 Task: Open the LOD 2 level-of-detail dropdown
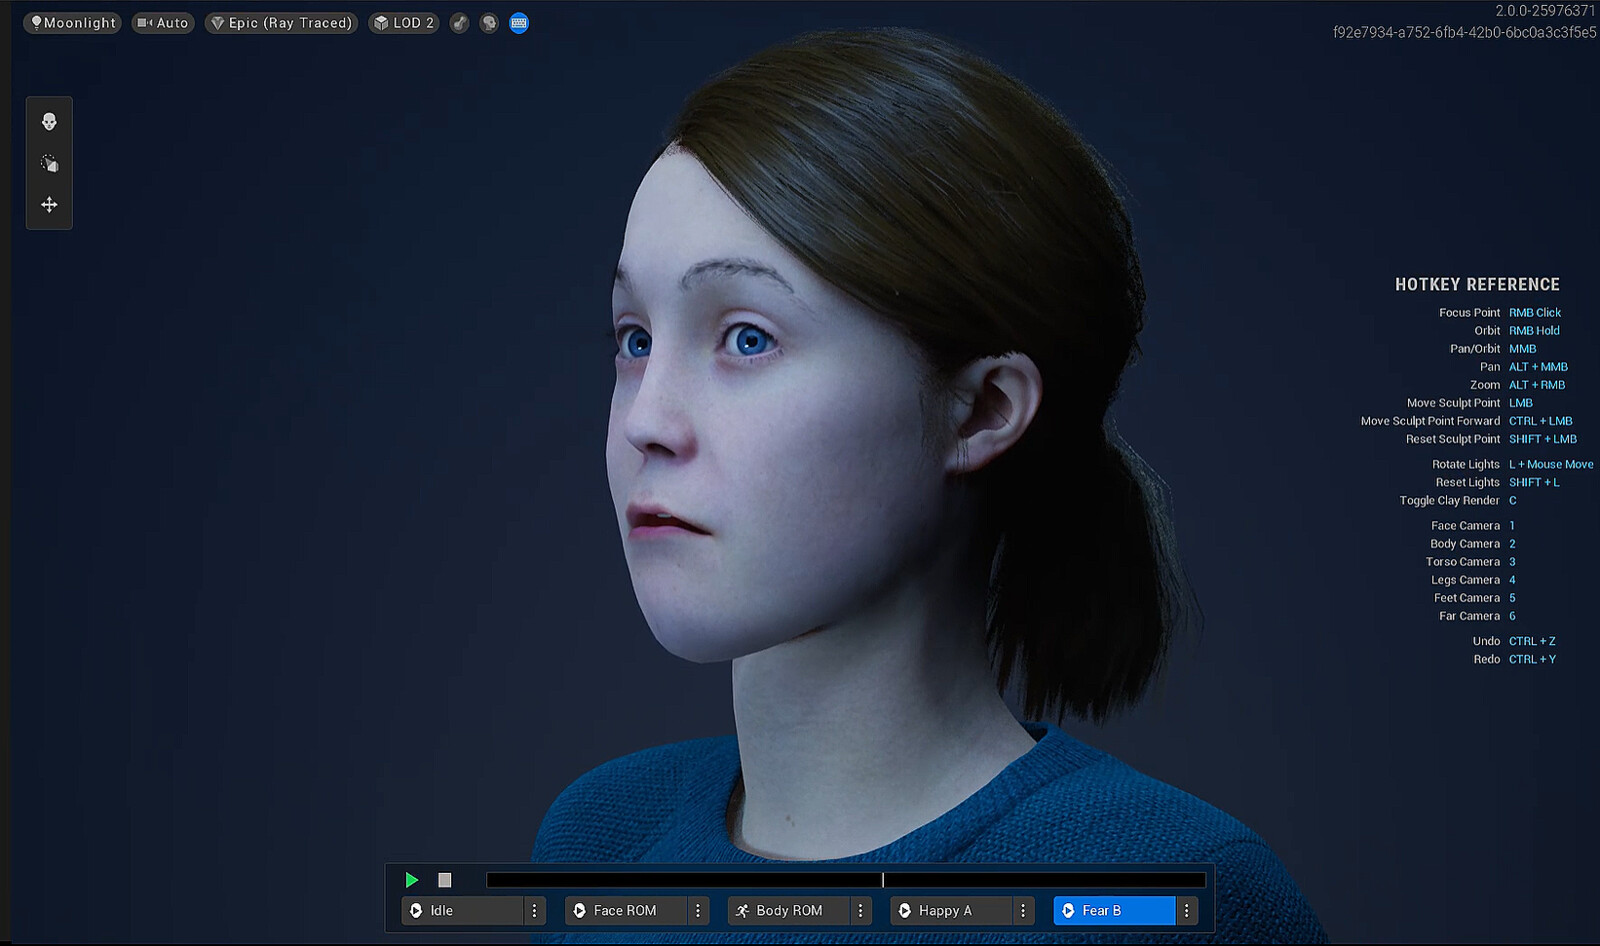tap(404, 23)
